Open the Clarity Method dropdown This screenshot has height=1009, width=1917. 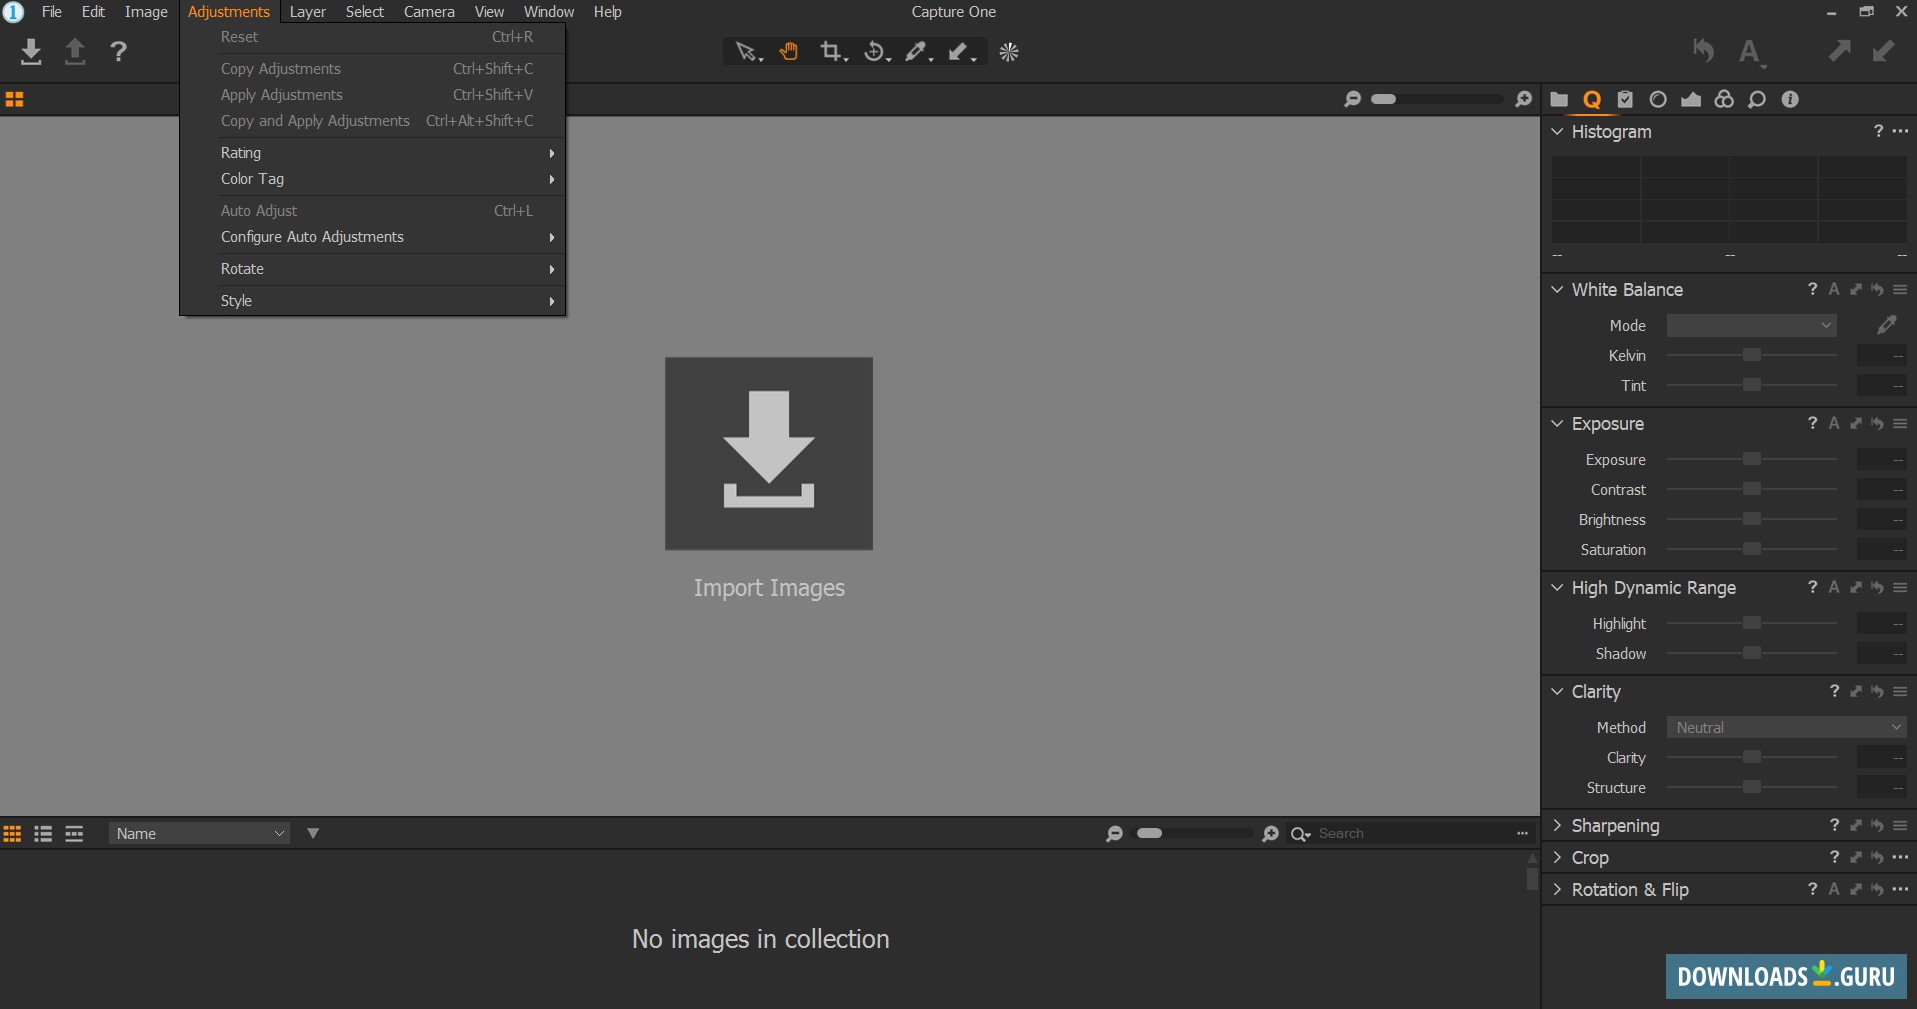tap(1786, 728)
